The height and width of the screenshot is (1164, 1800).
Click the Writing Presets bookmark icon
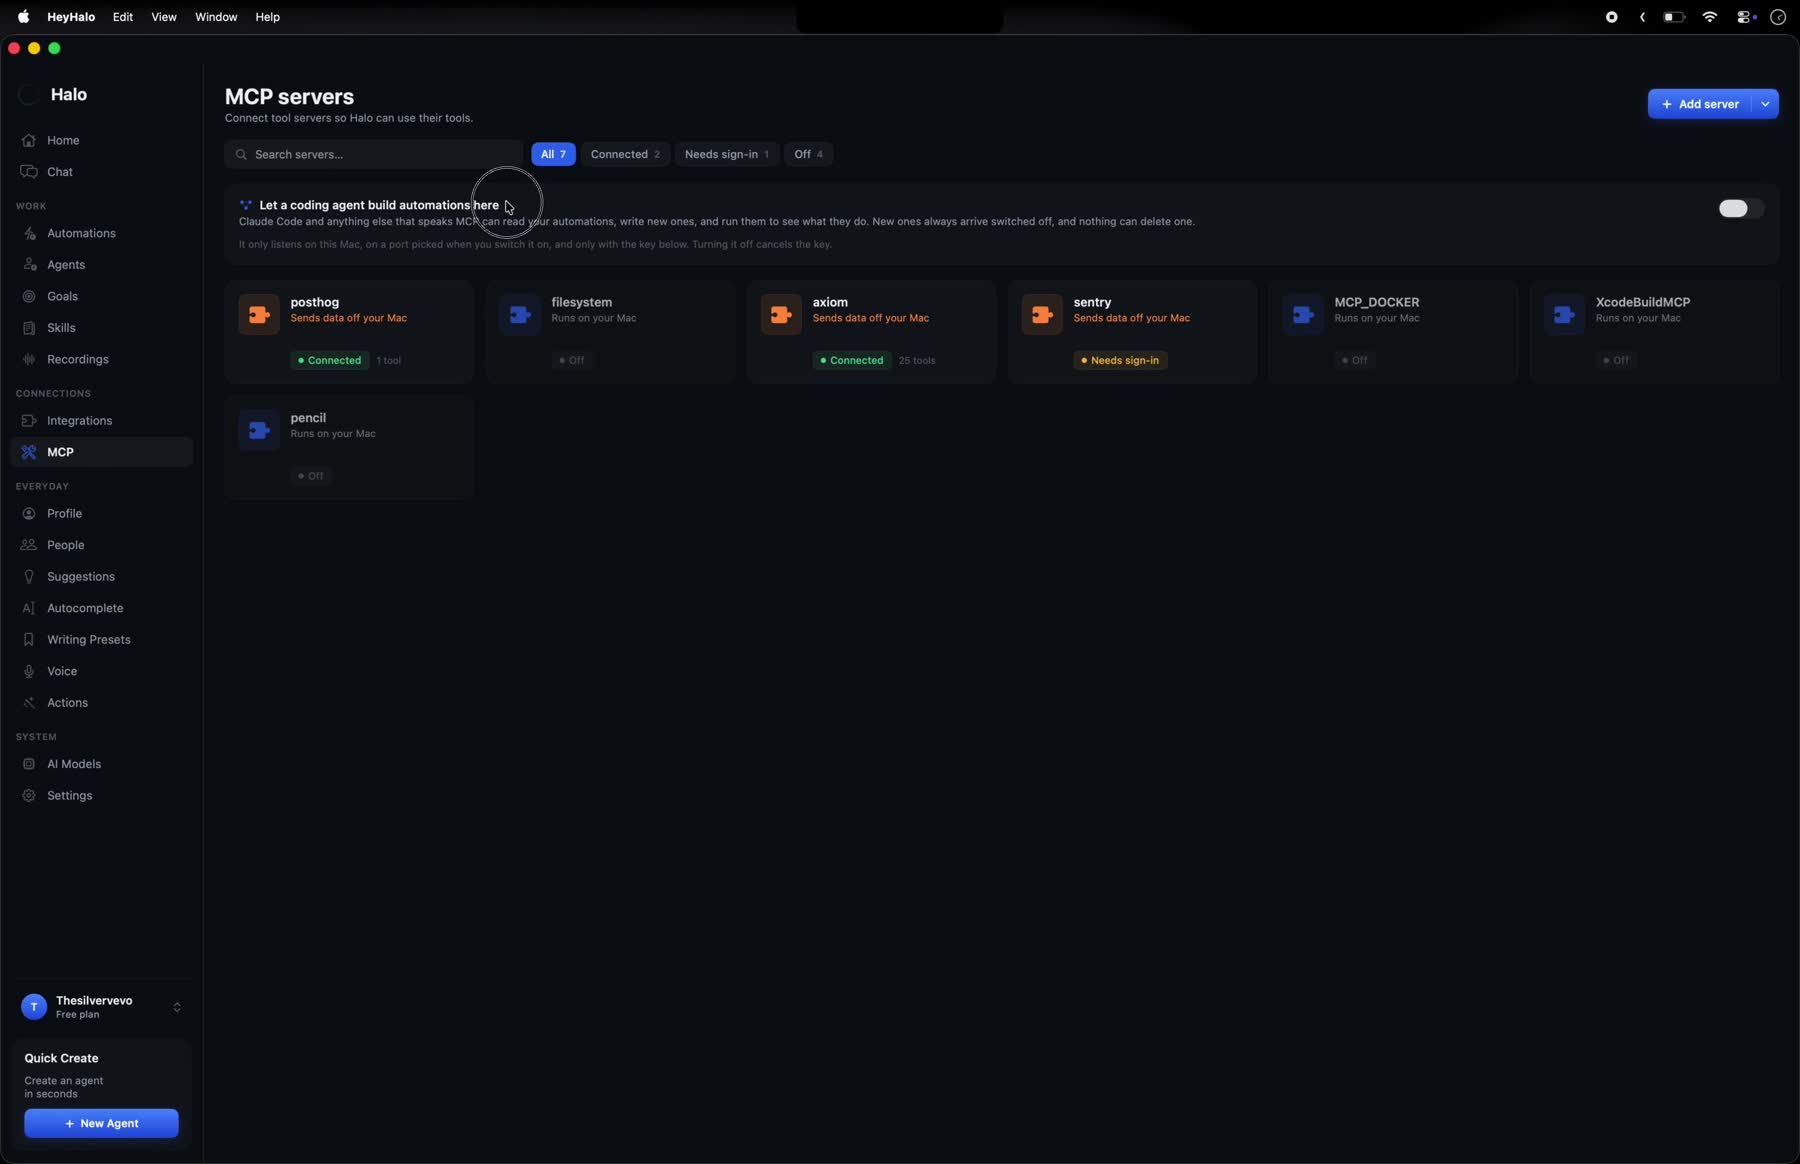(x=29, y=640)
